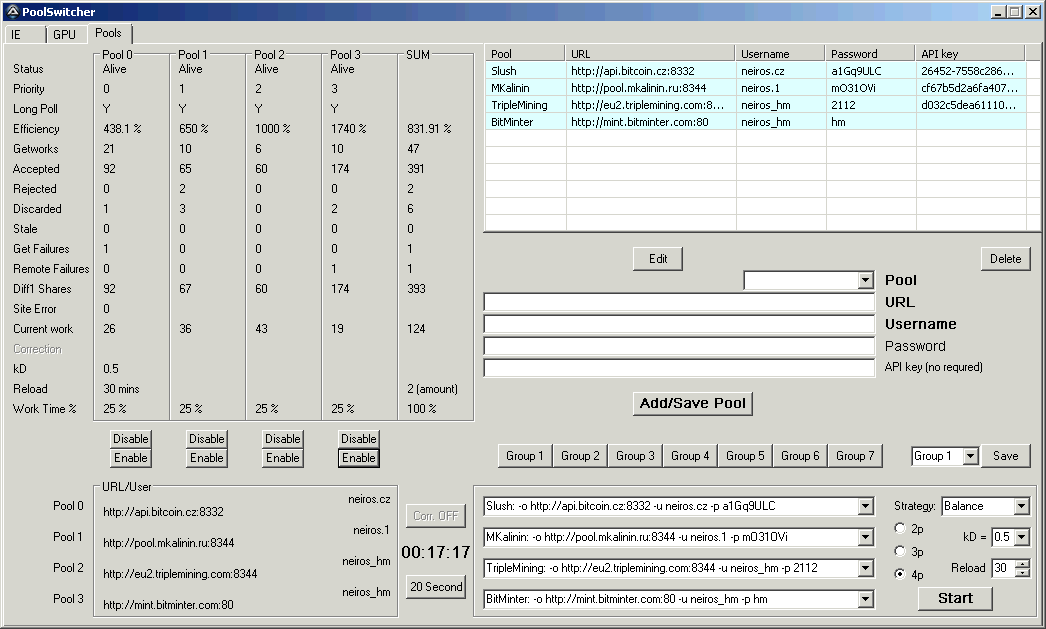Click the API key input field

click(679, 368)
